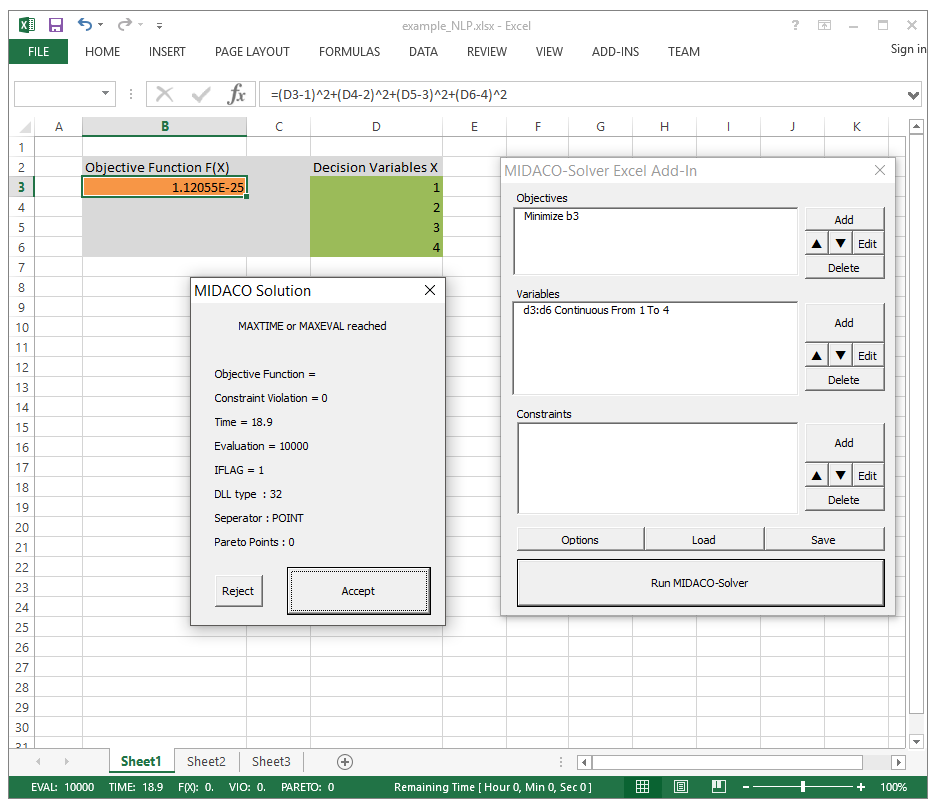Viewport: 936px width, 810px height.
Task: Click Delete button in Variables section
Action: [843, 380]
